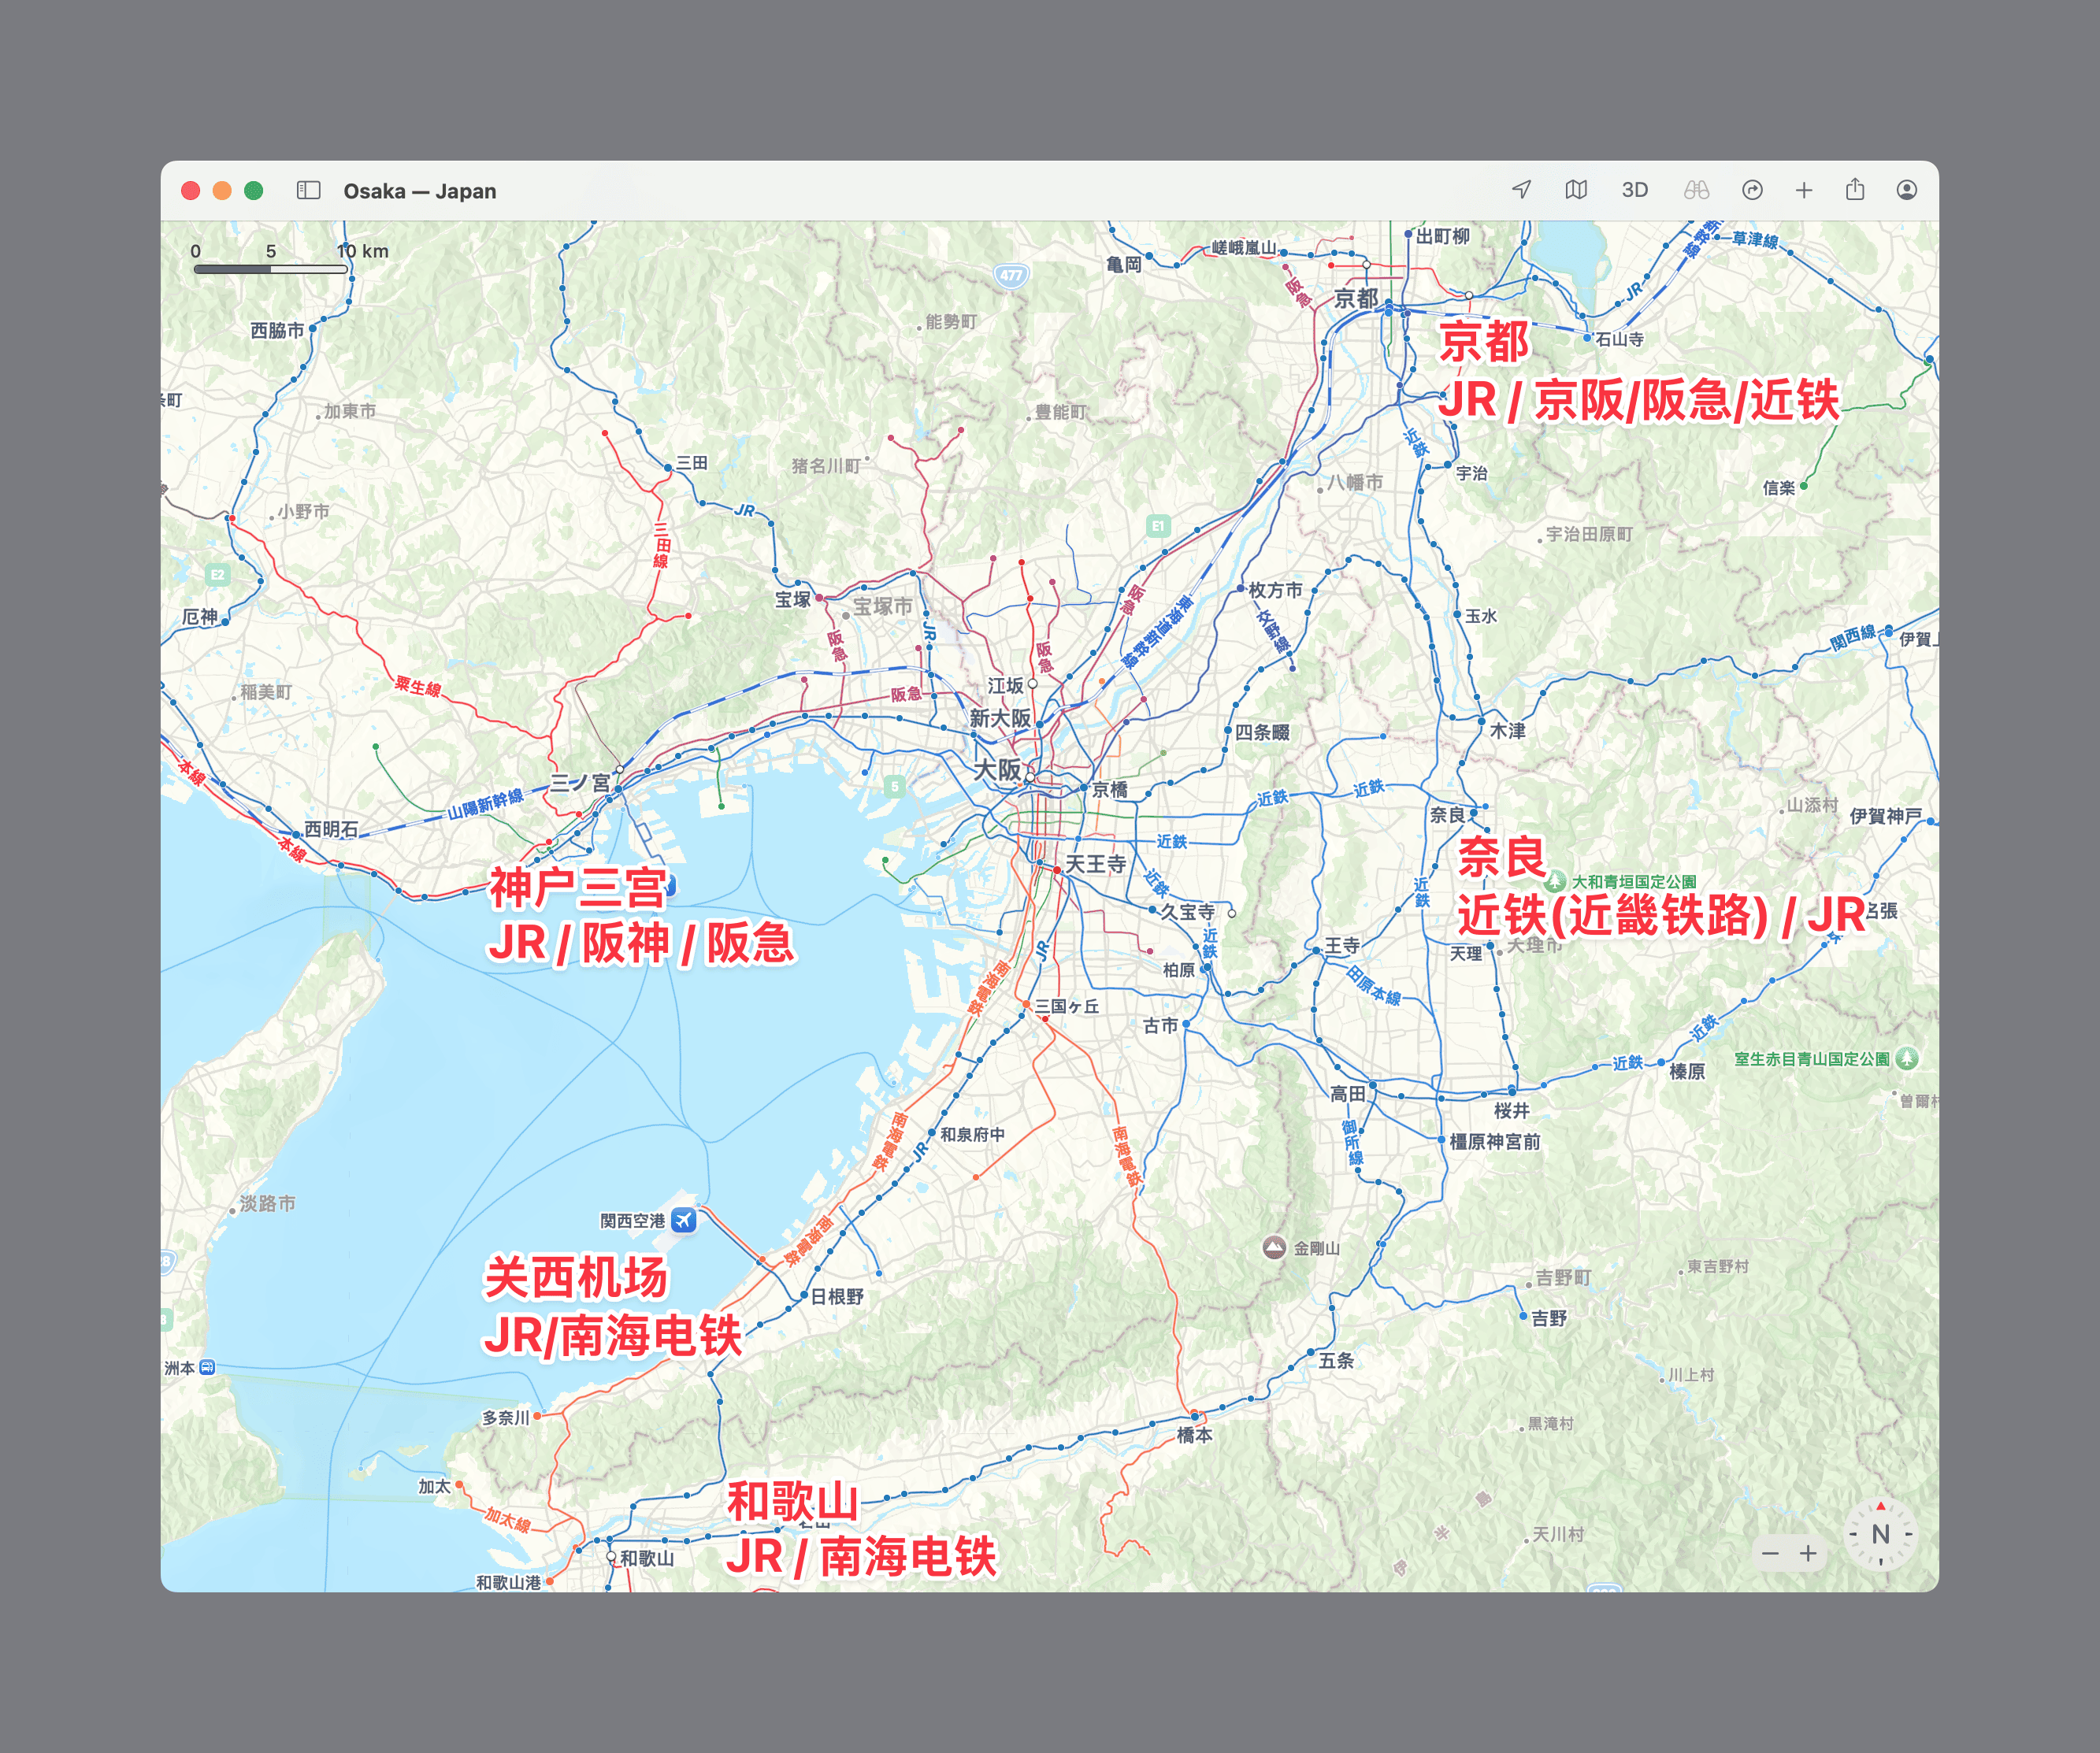The image size is (2100, 1753).
Task: Open the map mode chooser icon
Action: coord(1576,190)
